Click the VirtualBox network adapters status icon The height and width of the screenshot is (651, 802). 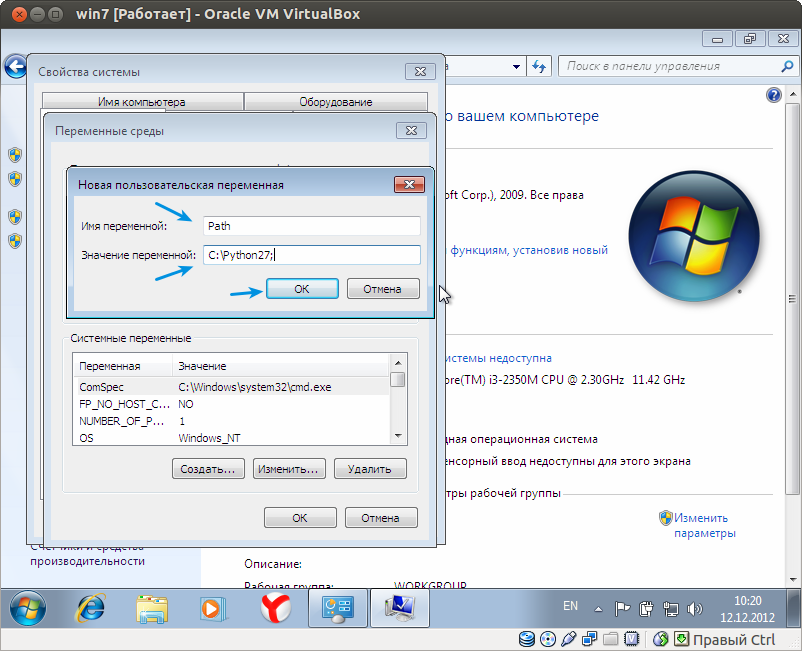coord(590,639)
